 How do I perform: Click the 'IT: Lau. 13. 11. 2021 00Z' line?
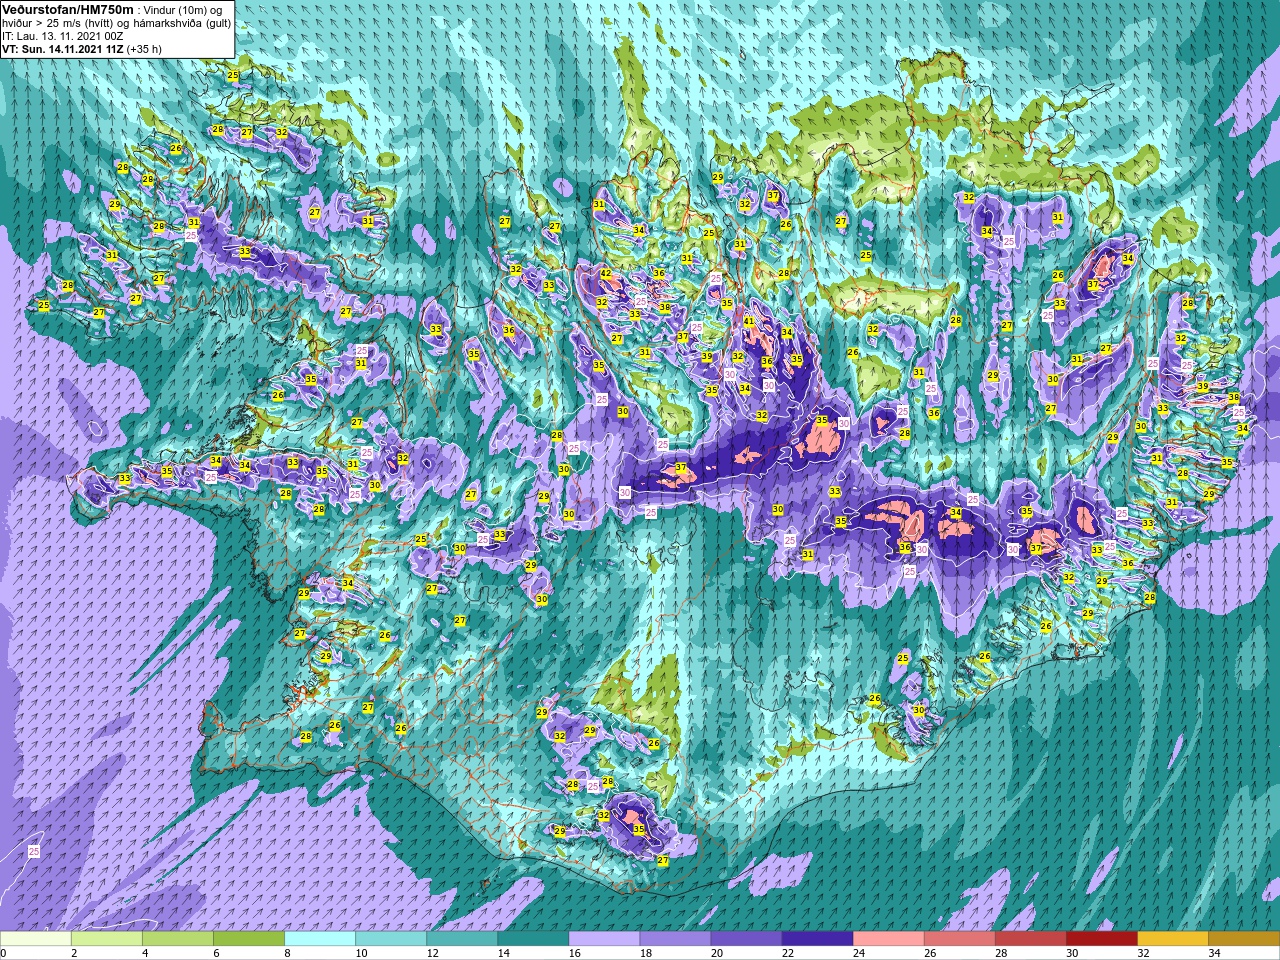click(x=63, y=36)
